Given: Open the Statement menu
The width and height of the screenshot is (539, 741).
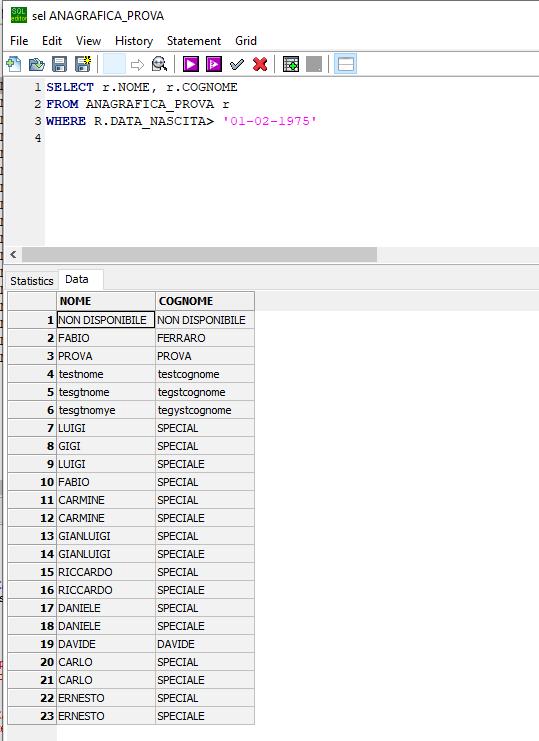Looking at the screenshot, I should point(194,41).
